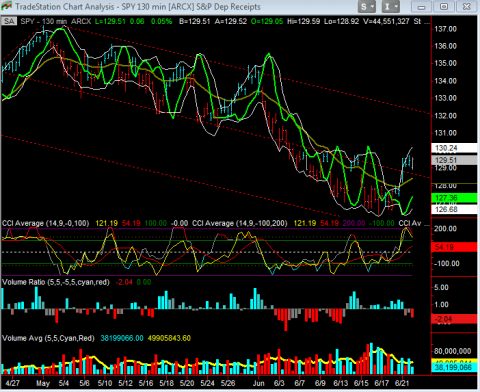Click the 131.00 price axis label
Screen dimensions: 480x392
pos(446,133)
